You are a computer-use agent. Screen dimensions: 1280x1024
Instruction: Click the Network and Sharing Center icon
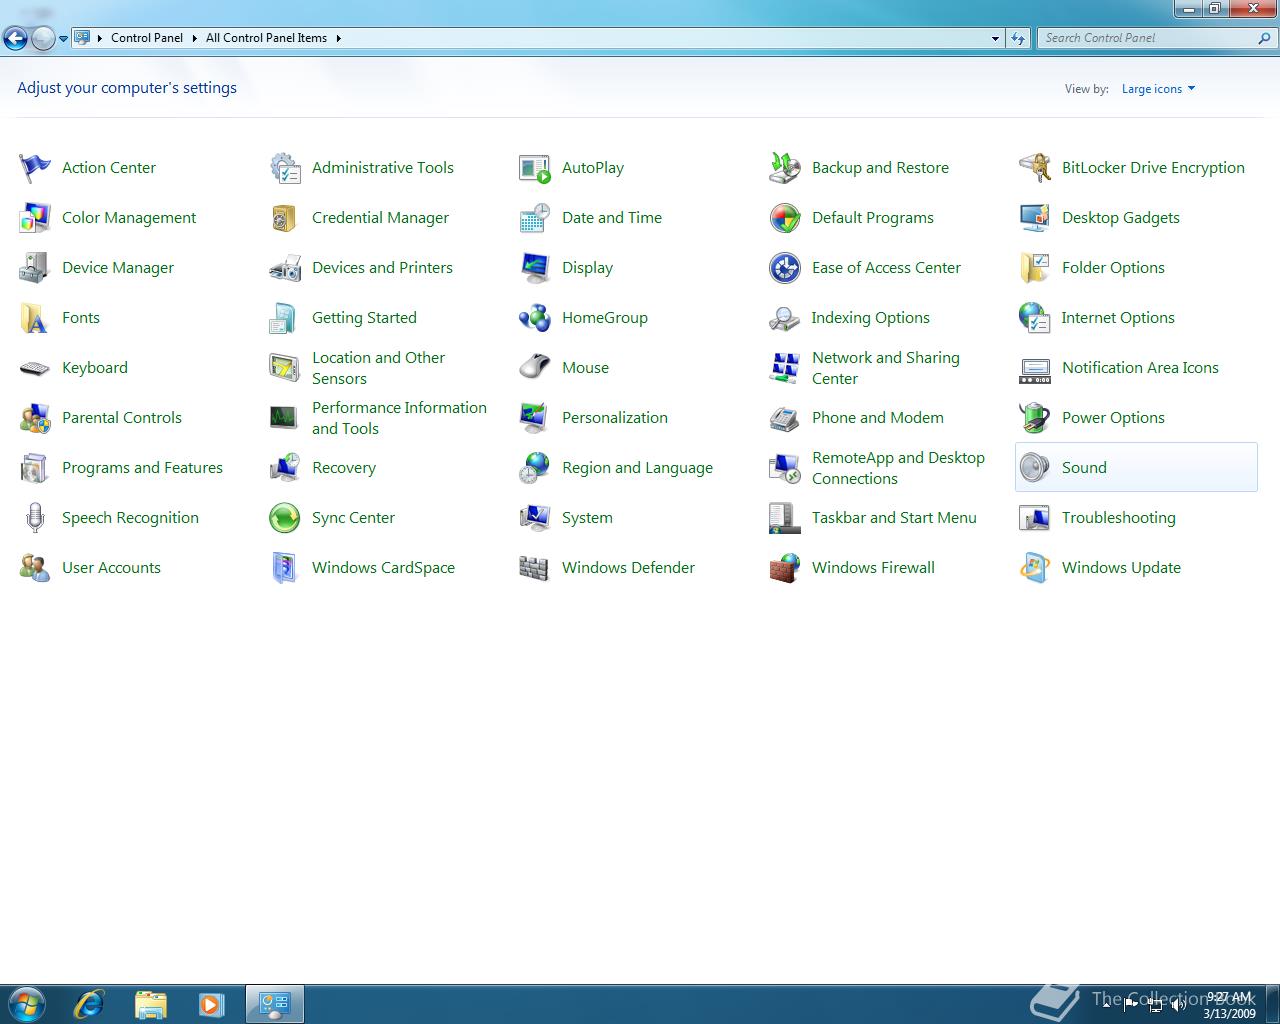[785, 368]
